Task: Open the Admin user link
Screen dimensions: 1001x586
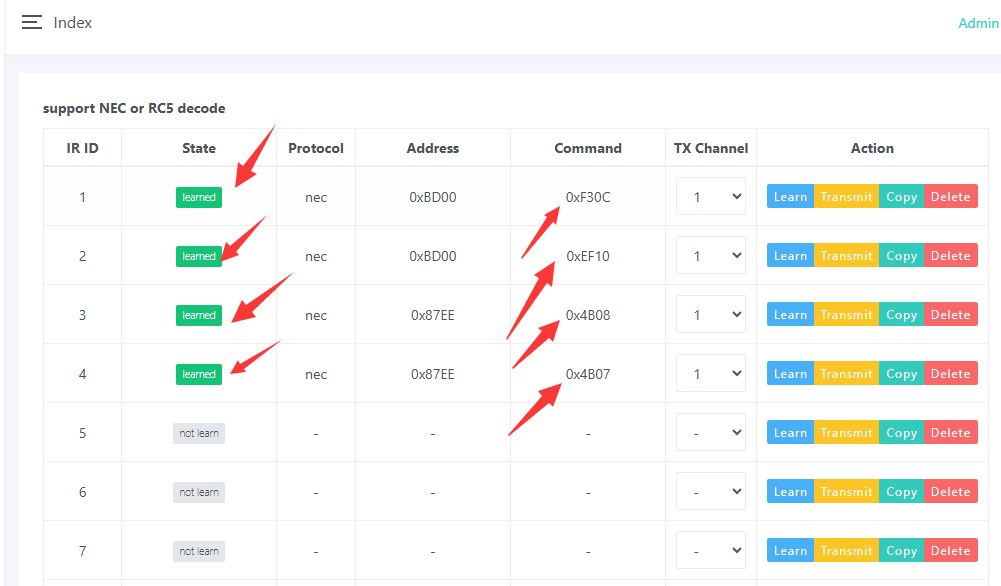Action: pyautogui.click(x=977, y=23)
